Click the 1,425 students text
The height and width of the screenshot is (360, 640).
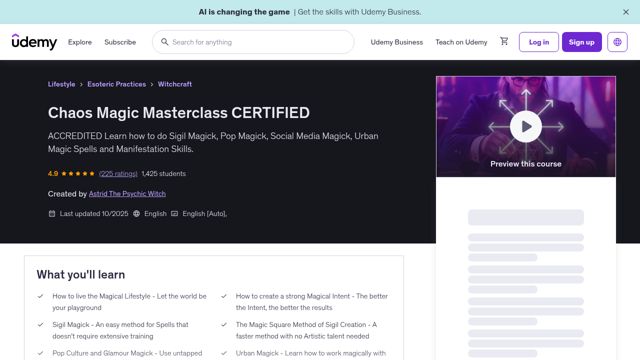[164, 173]
